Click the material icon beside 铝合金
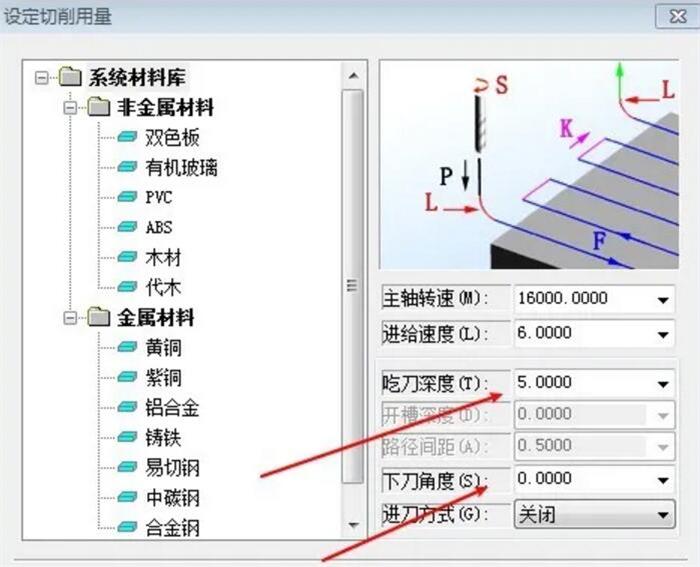 point(127,407)
